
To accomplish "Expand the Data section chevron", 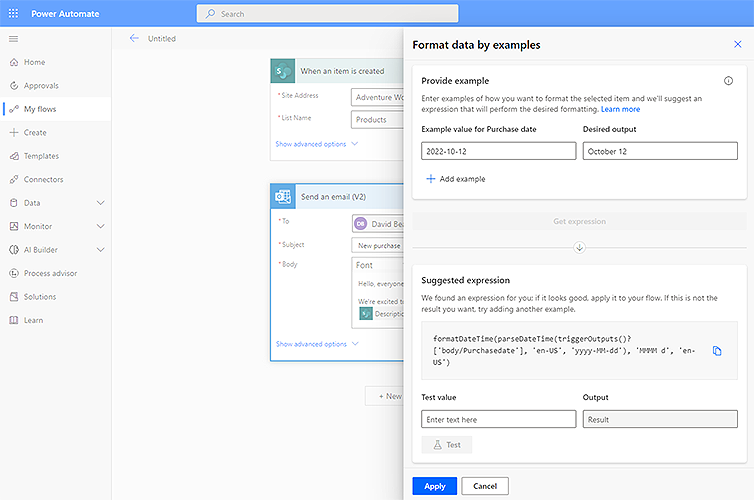I will coord(101,203).
